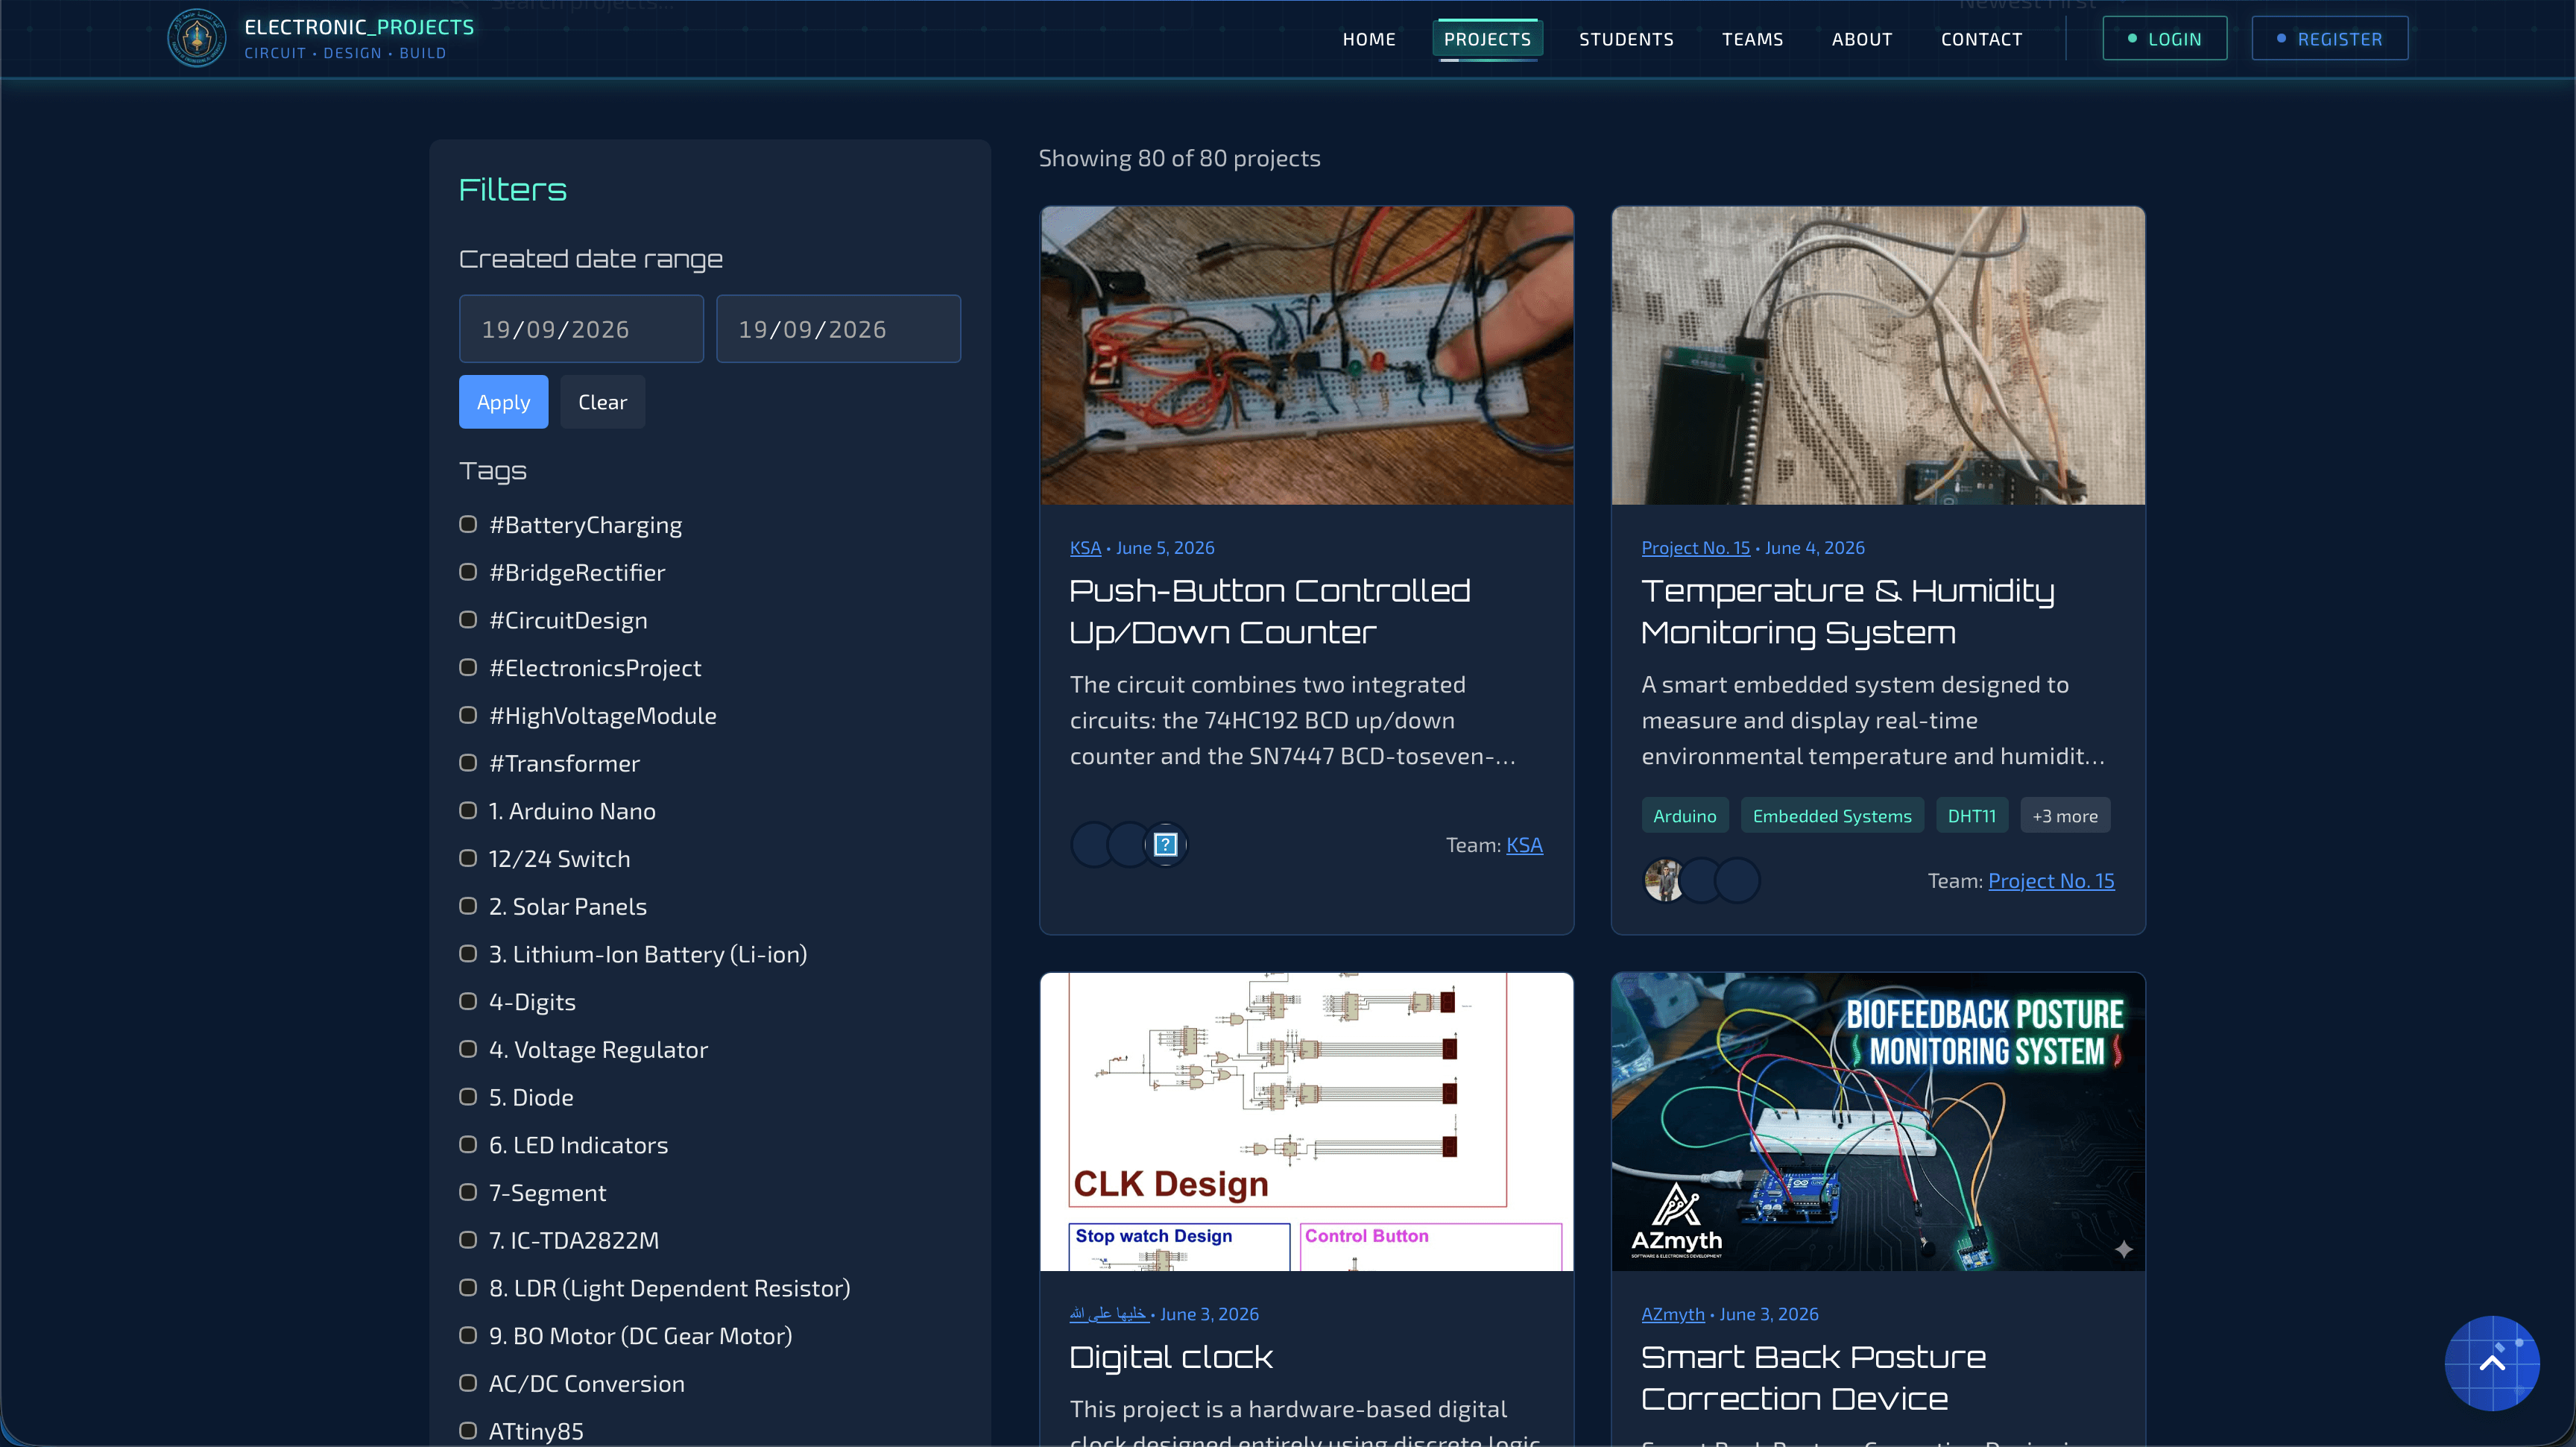
Task: Enable the 7-Segment tag filter
Action: (x=467, y=1193)
